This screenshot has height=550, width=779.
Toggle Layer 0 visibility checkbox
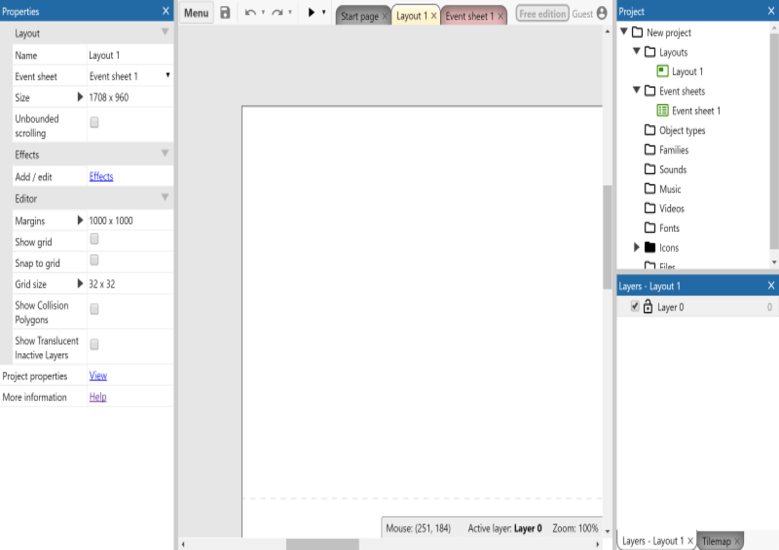click(x=634, y=307)
